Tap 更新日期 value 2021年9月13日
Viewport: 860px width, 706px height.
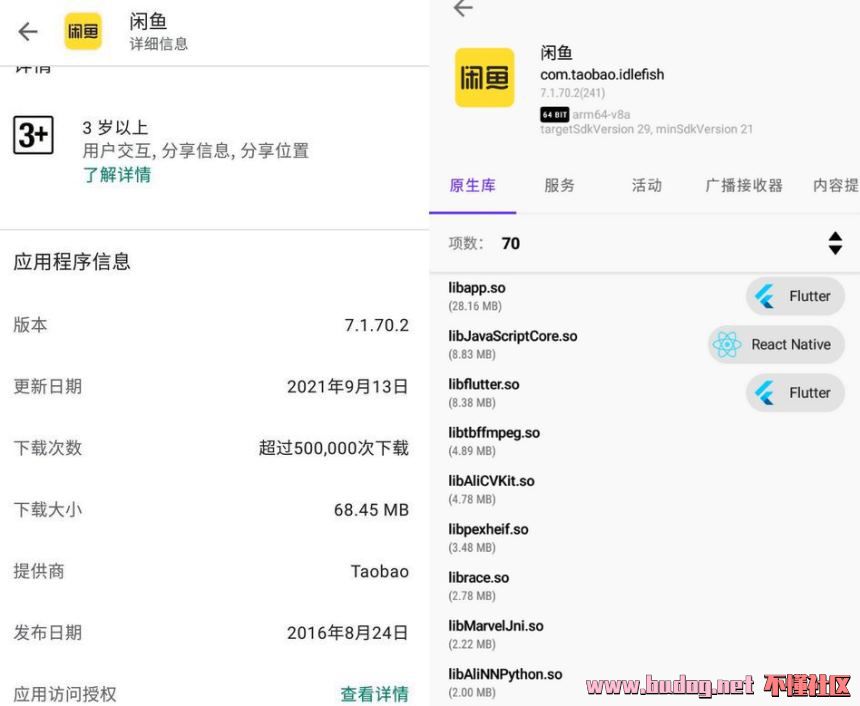(x=348, y=387)
